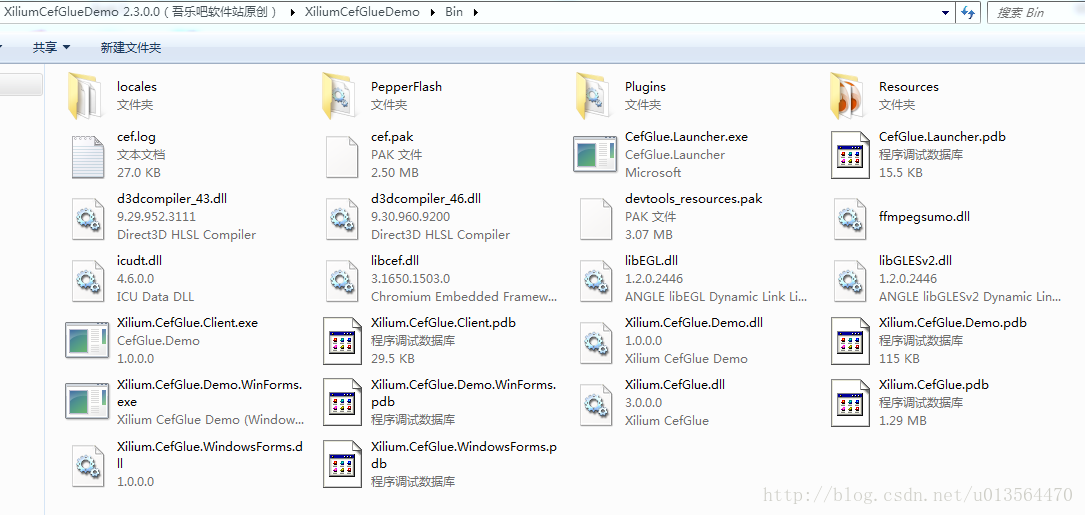Navigate to XiliumCefGlueDemo breadcrumb segment
Image resolution: width=1085 pixels, height=515 pixels.
(x=362, y=12)
